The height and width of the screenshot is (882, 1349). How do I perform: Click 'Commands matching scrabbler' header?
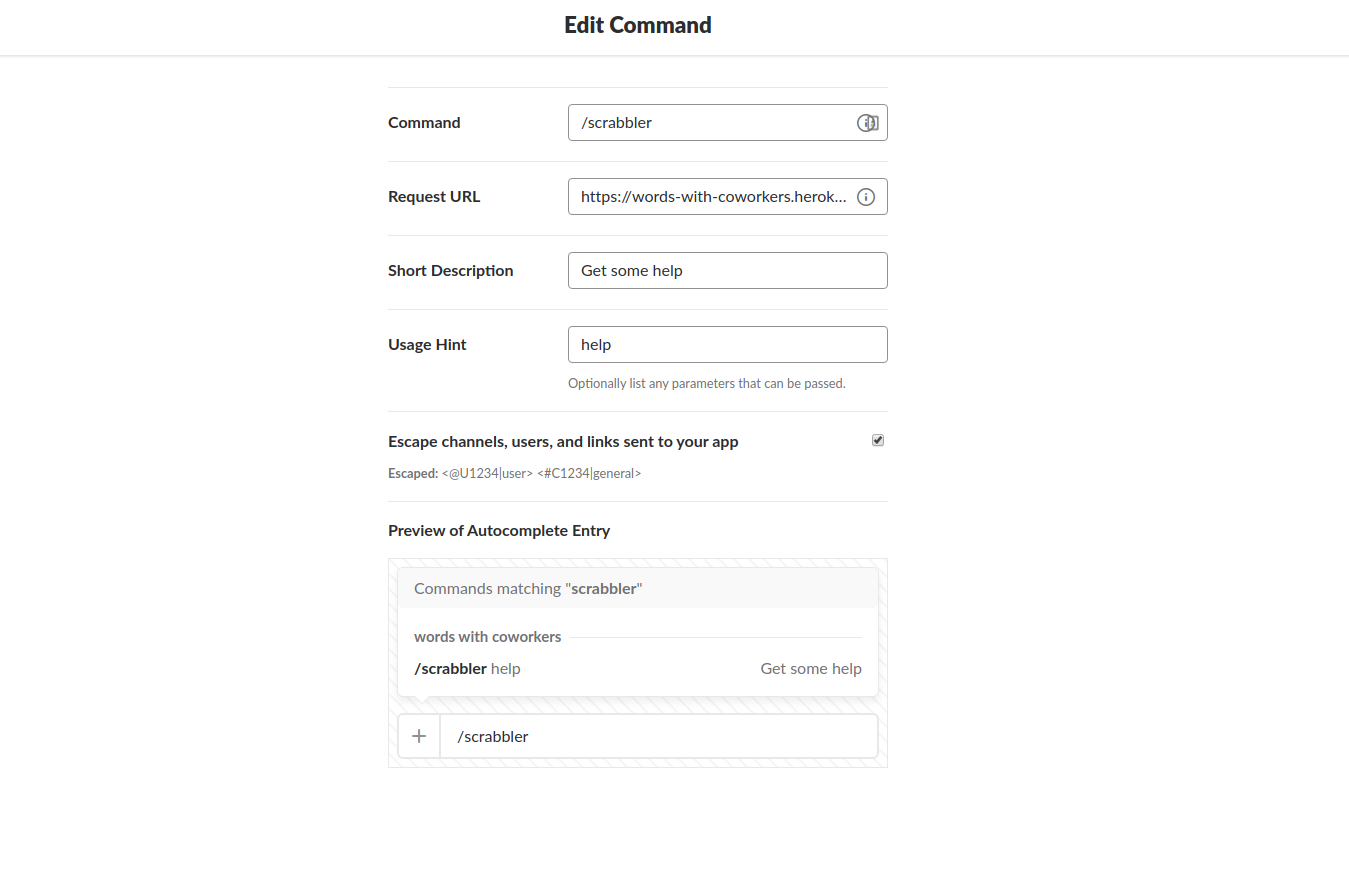point(528,589)
